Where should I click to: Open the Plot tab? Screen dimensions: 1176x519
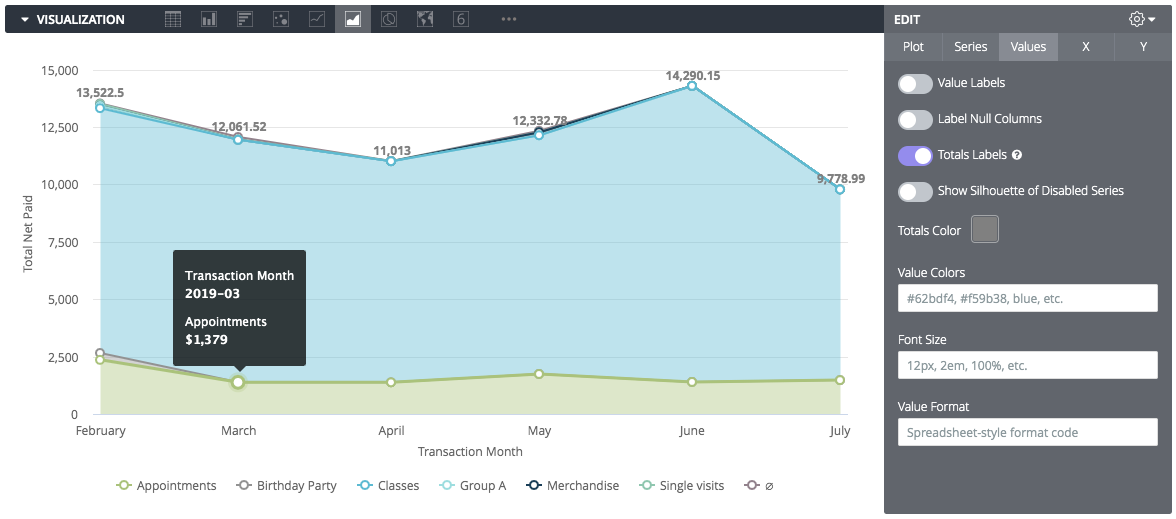pos(913,47)
